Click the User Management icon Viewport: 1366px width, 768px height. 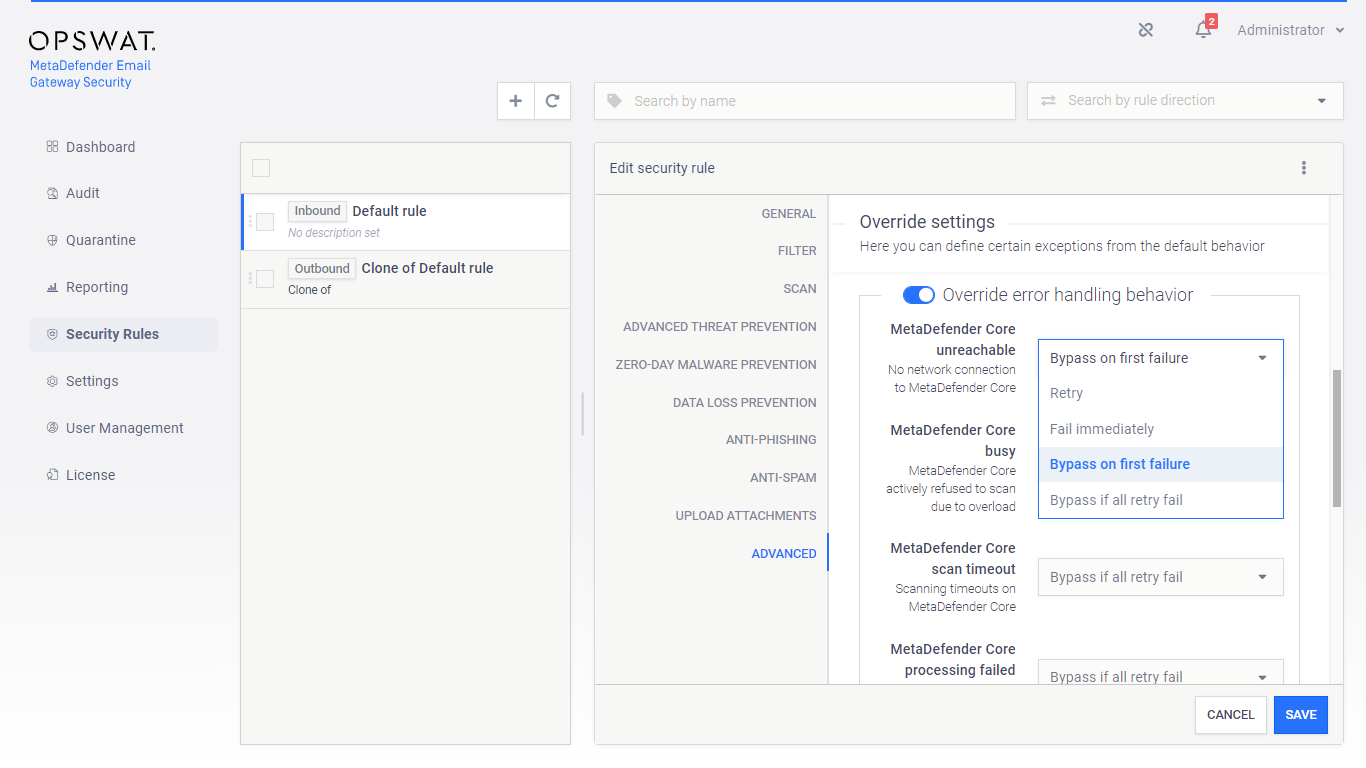click(x=52, y=428)
